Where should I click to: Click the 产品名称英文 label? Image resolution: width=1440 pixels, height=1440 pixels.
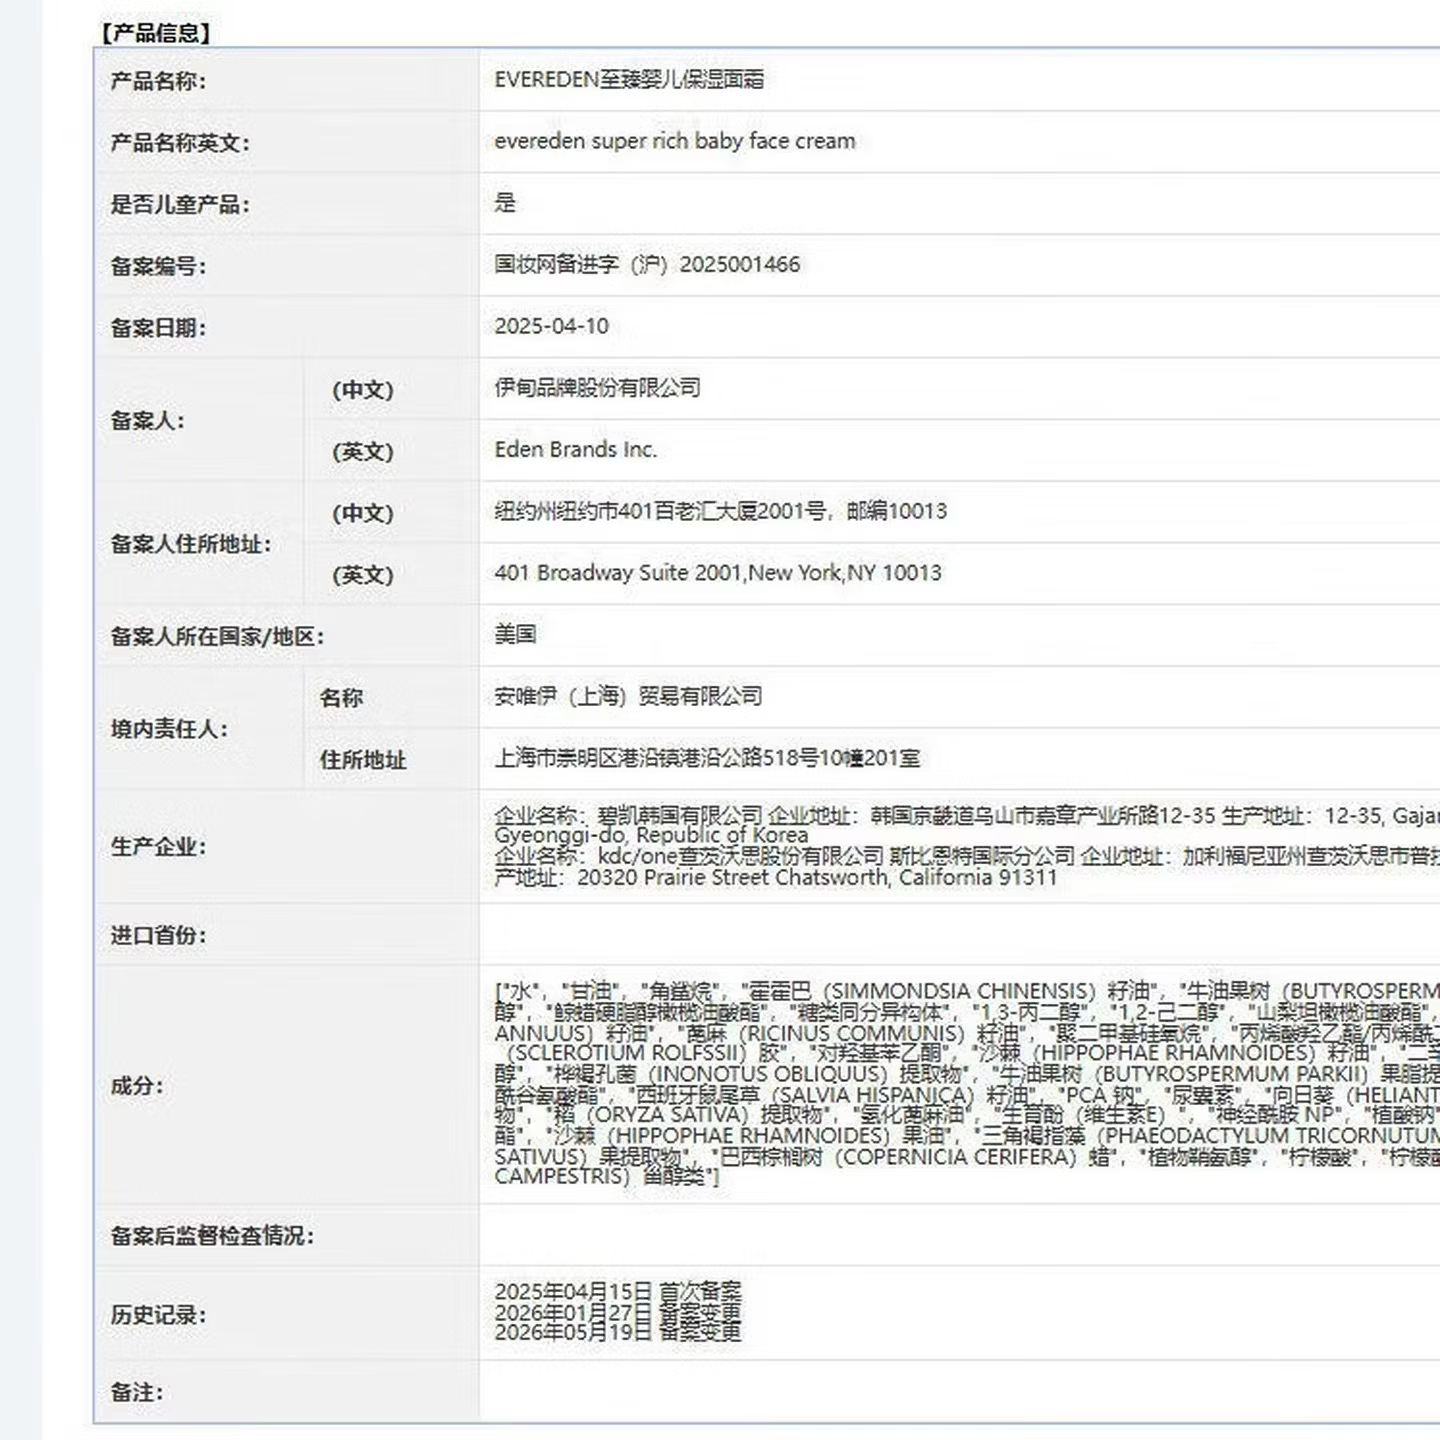(x=180, y=143)
